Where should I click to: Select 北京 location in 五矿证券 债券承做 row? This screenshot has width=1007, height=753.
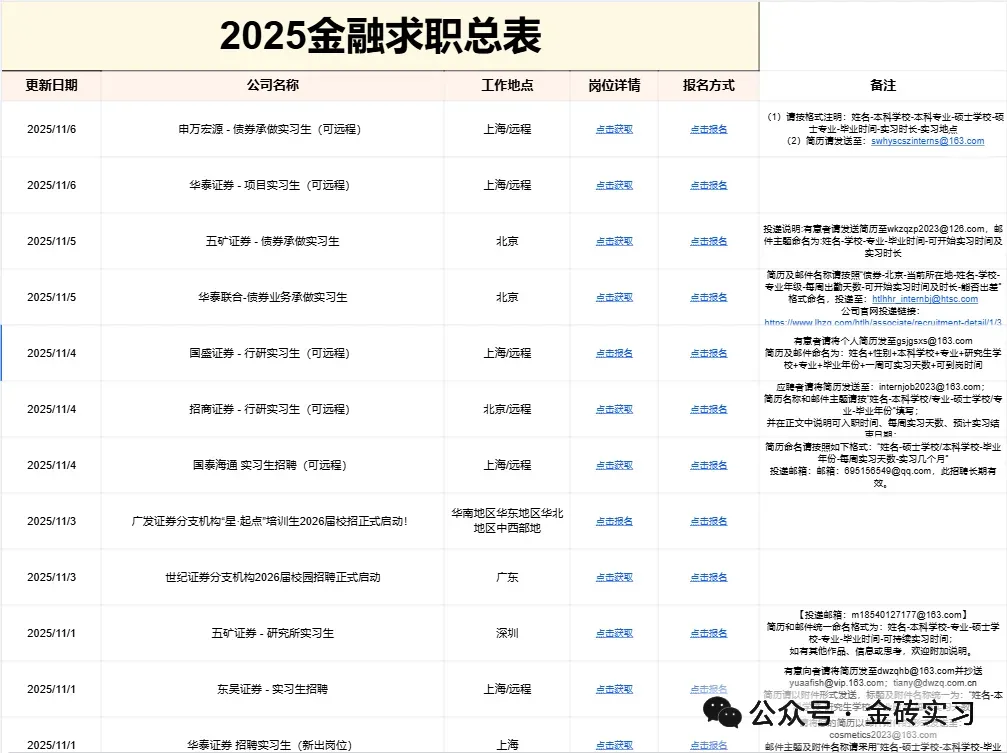(507, 241)
